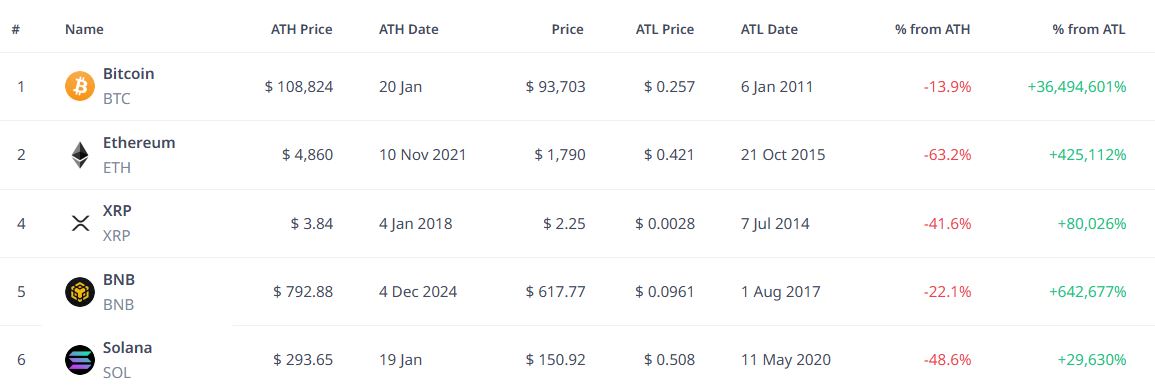Sort table by ATH Date column
Screen dimensions: 1155x389
pos(408,29)
